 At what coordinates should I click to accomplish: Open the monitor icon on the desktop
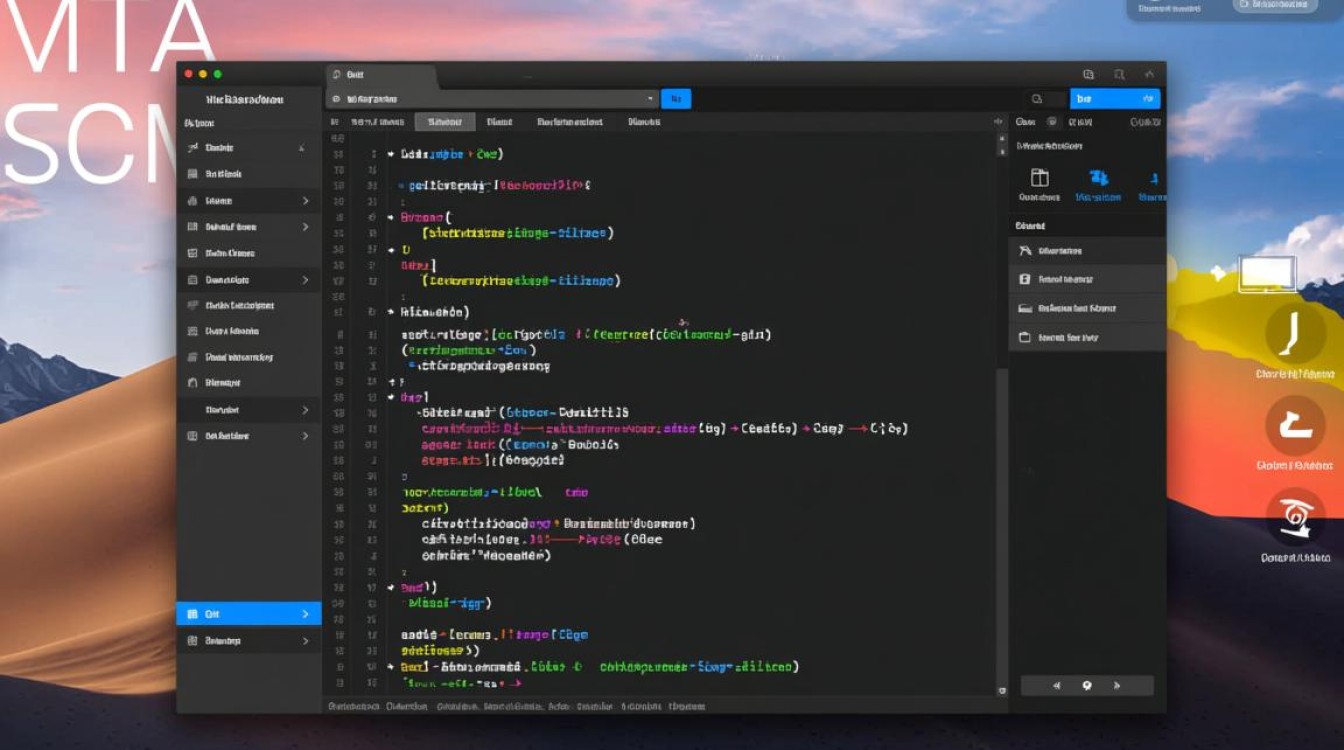(1267, 273)
